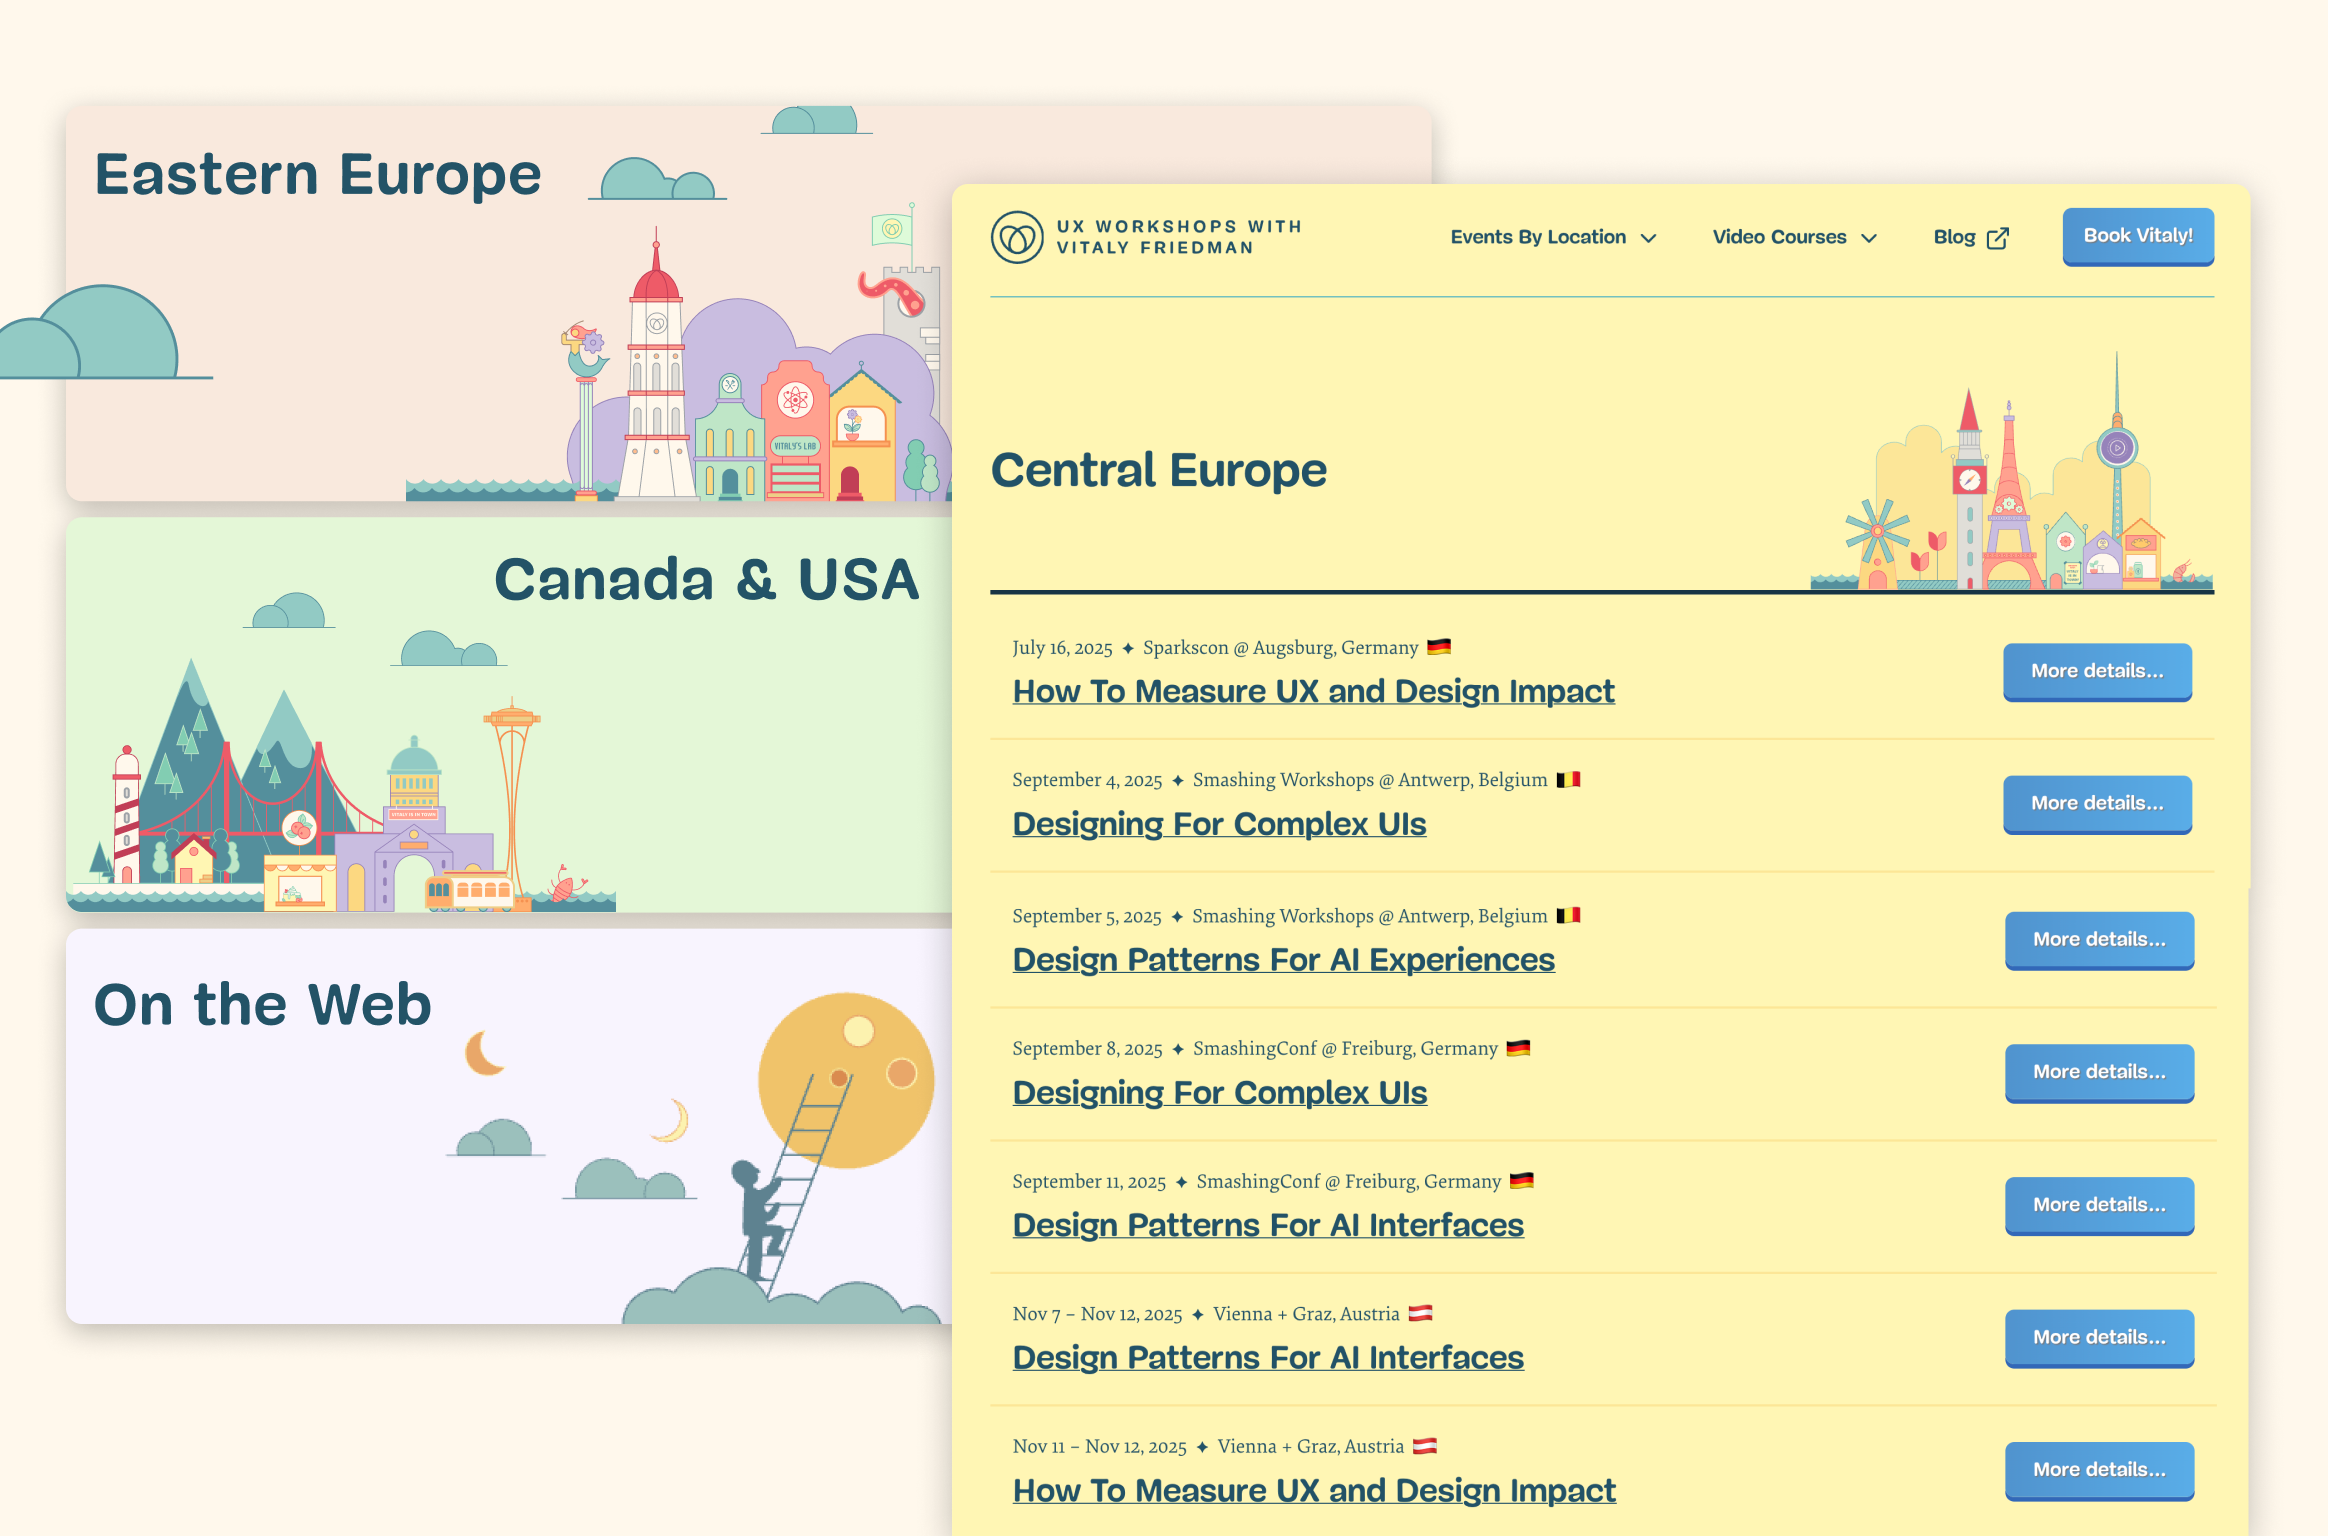2328x1536 pixels.
Task: Click the external link icon beside Blog
Action: click(x=1997, y=238)
